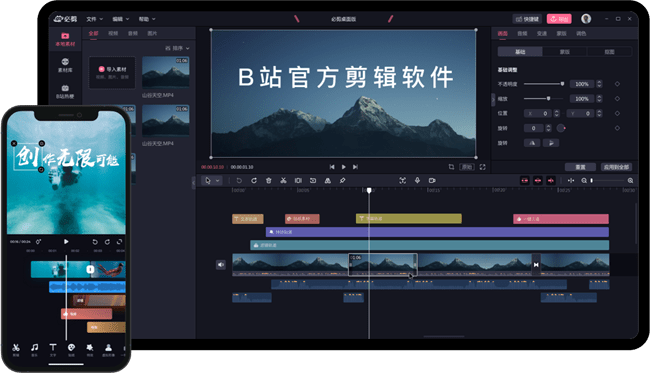Click the pink 导出 export button

tap(559, 19)
